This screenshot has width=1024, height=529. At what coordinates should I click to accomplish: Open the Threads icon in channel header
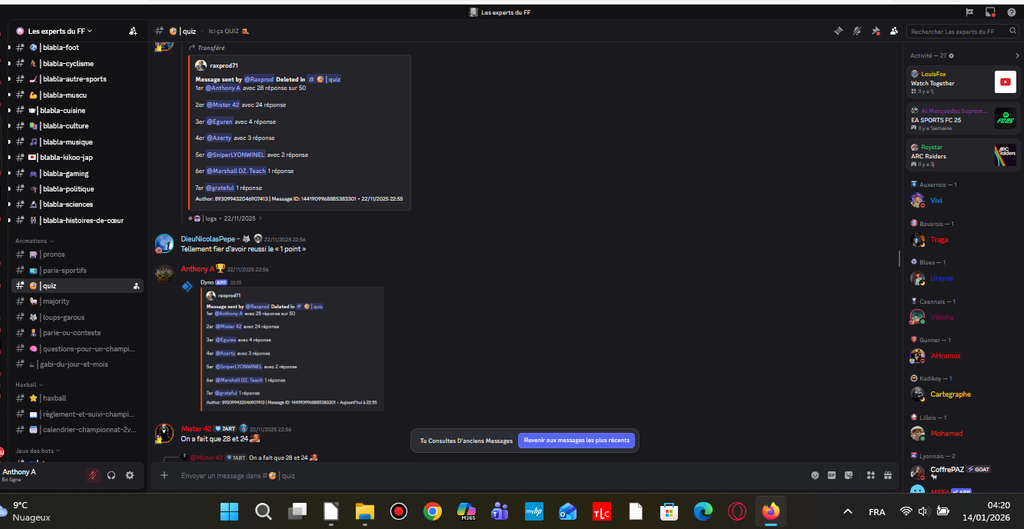click(x=839, y=31)
